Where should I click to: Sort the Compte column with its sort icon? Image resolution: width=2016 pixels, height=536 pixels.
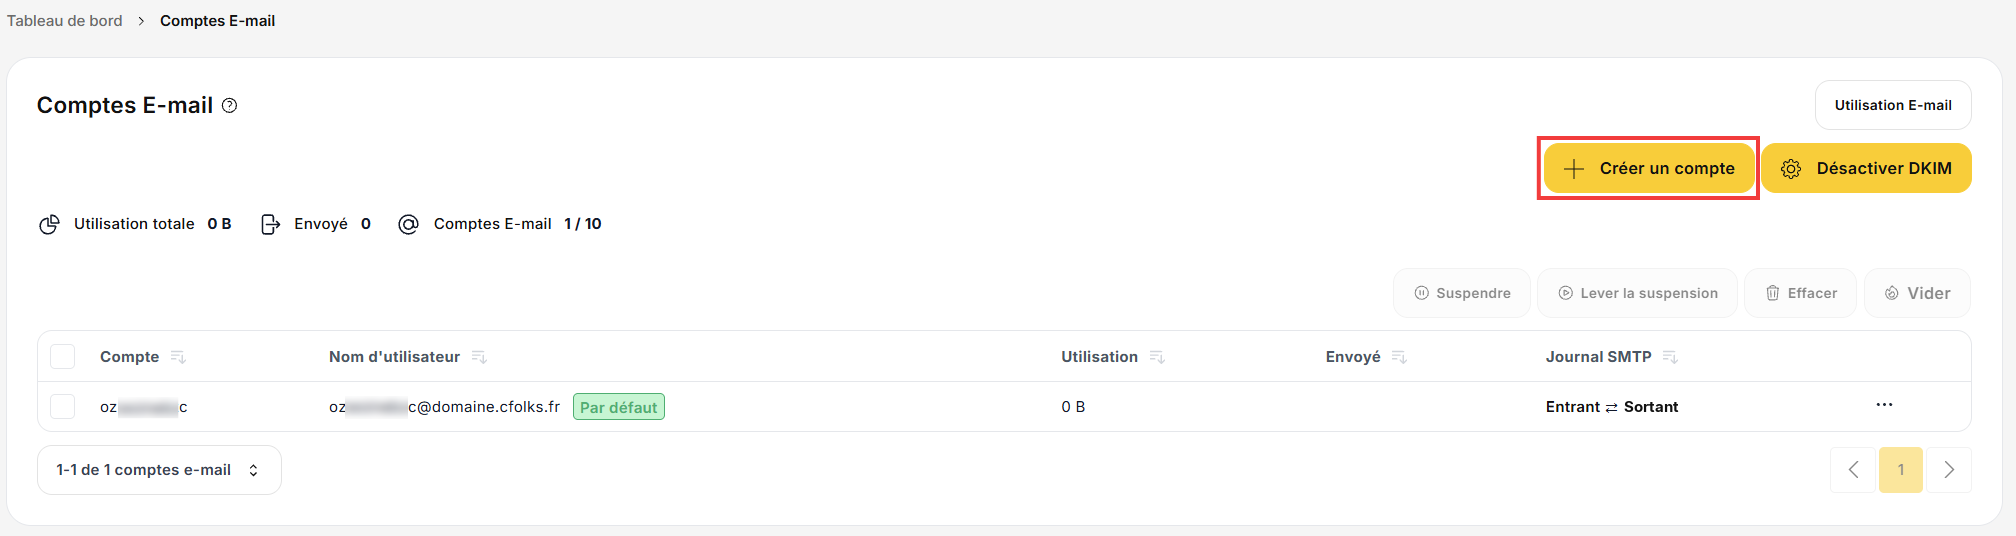[178, 357]
